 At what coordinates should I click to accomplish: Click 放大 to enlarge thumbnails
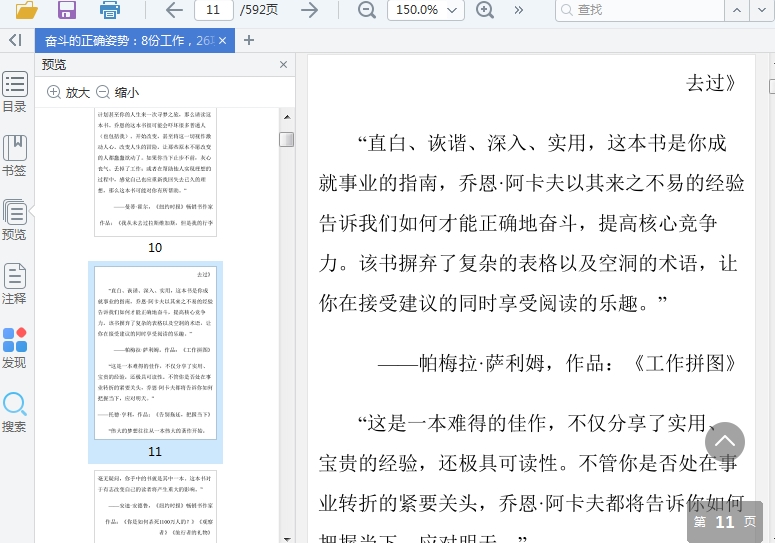(x=68, y=92)
